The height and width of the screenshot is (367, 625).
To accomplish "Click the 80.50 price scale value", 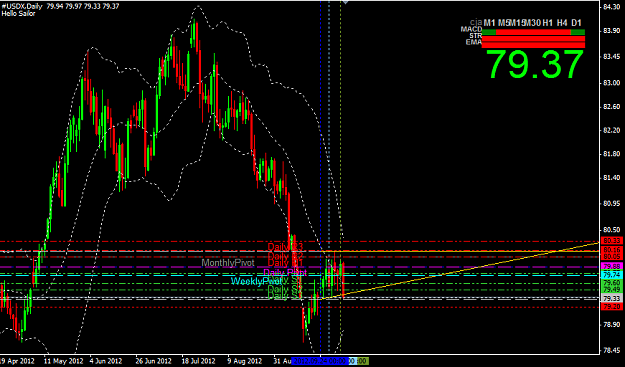I will [611, 230].
